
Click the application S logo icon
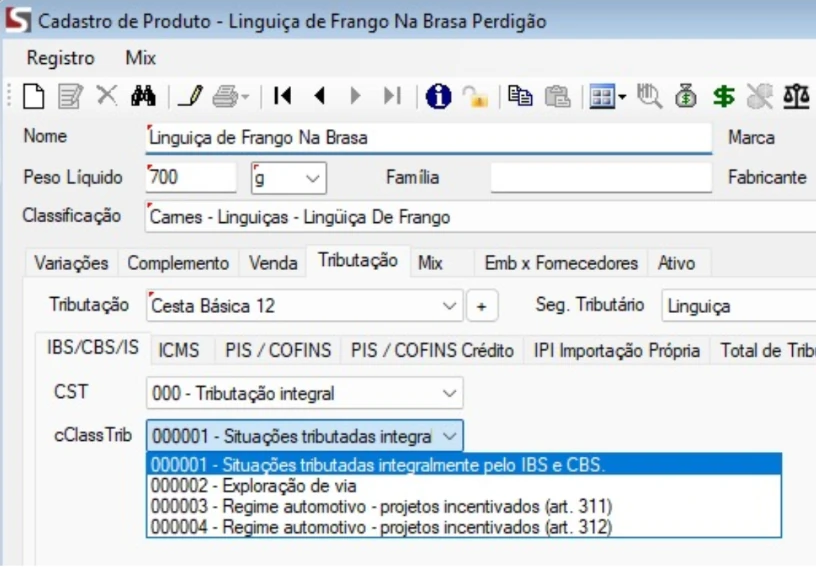tap(18, 21)
